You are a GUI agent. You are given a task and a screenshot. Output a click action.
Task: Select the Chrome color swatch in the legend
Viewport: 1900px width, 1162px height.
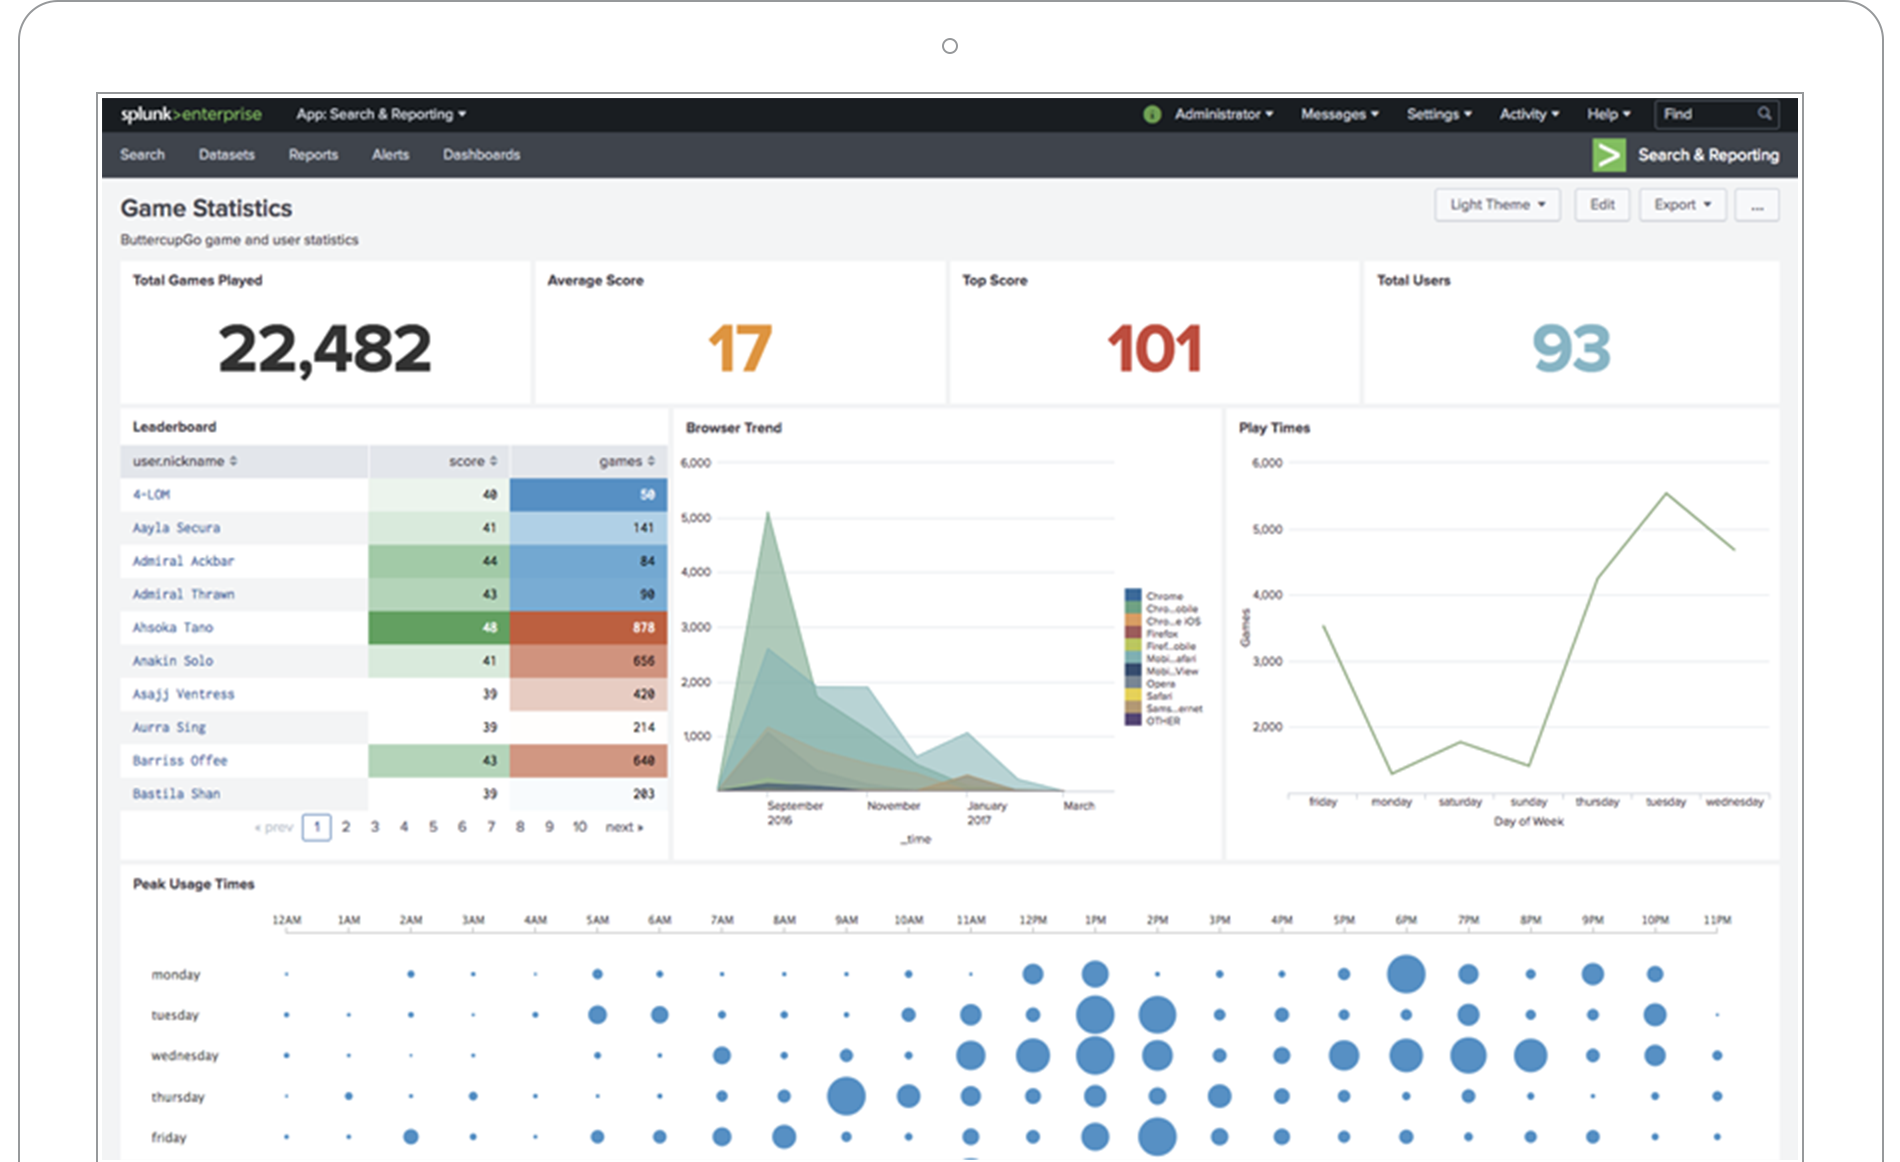(1131, 593)
